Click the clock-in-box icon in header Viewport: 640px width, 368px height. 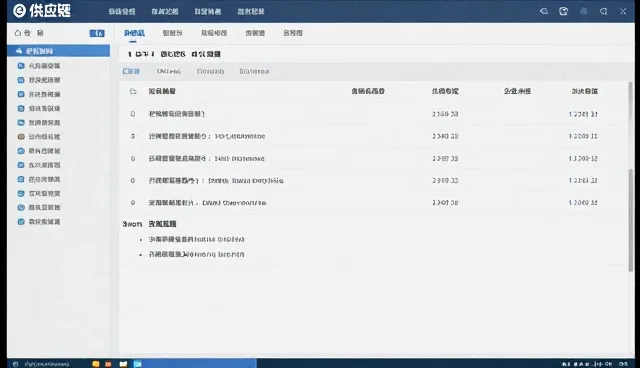coord(563,11)
